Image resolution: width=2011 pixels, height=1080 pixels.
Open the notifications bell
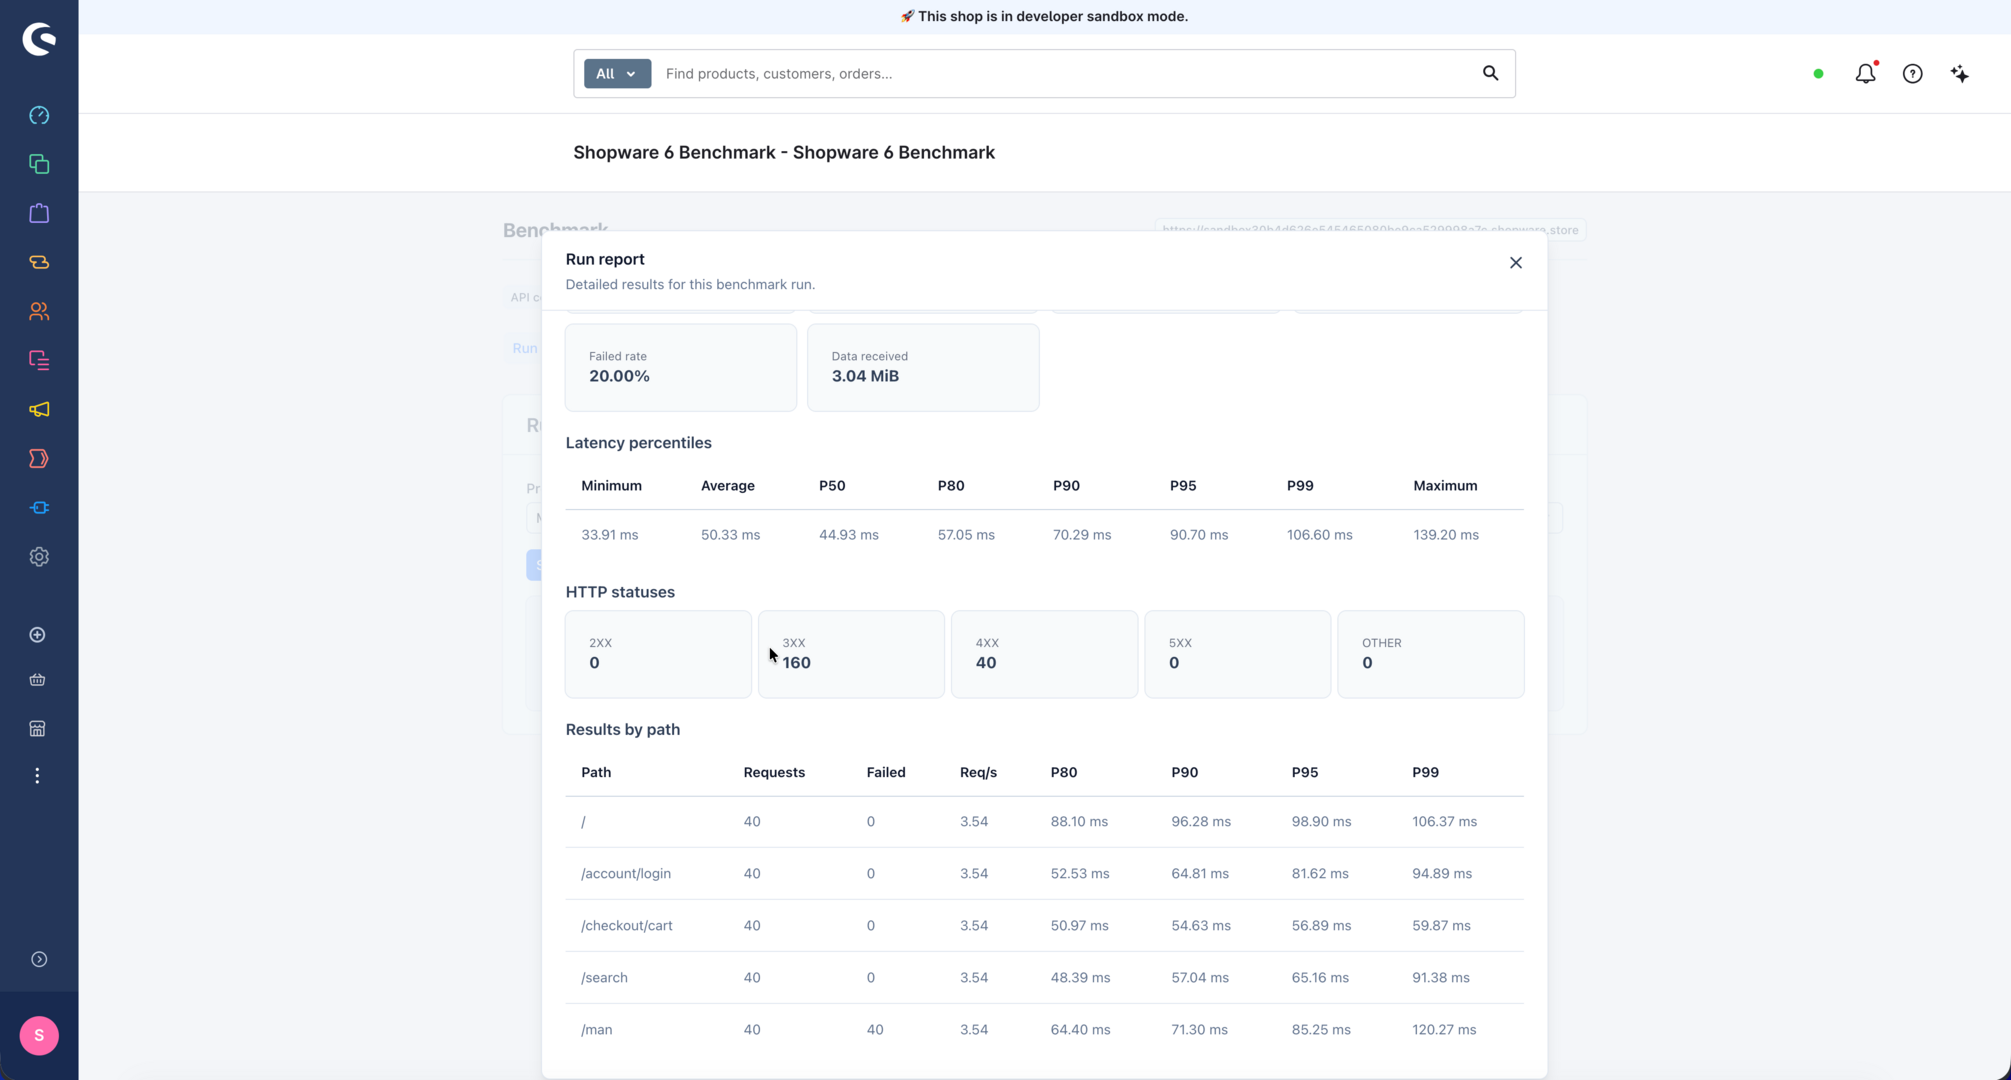point(1865,73)
